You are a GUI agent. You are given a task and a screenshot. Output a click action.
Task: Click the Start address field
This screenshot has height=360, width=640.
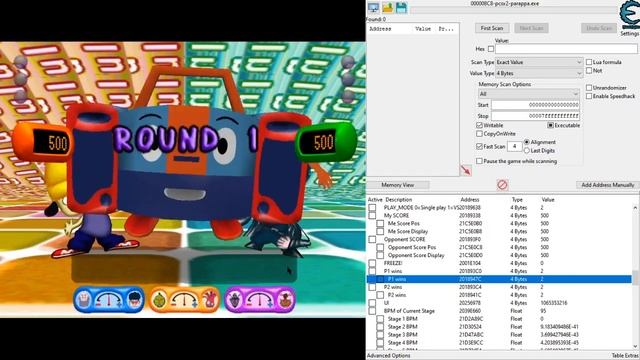[x=536, y=105]
